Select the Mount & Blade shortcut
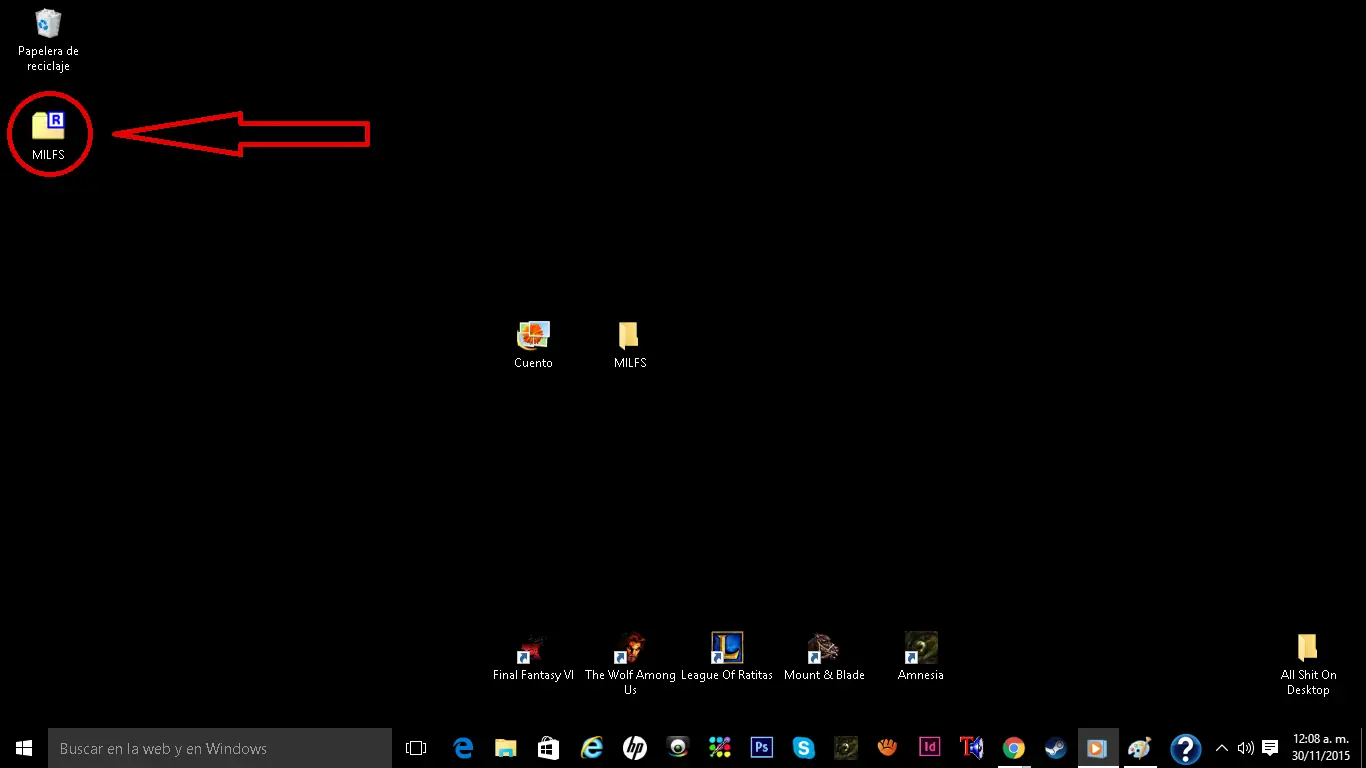The height and width of the screenshot is (768, 1366). [824, 656]
